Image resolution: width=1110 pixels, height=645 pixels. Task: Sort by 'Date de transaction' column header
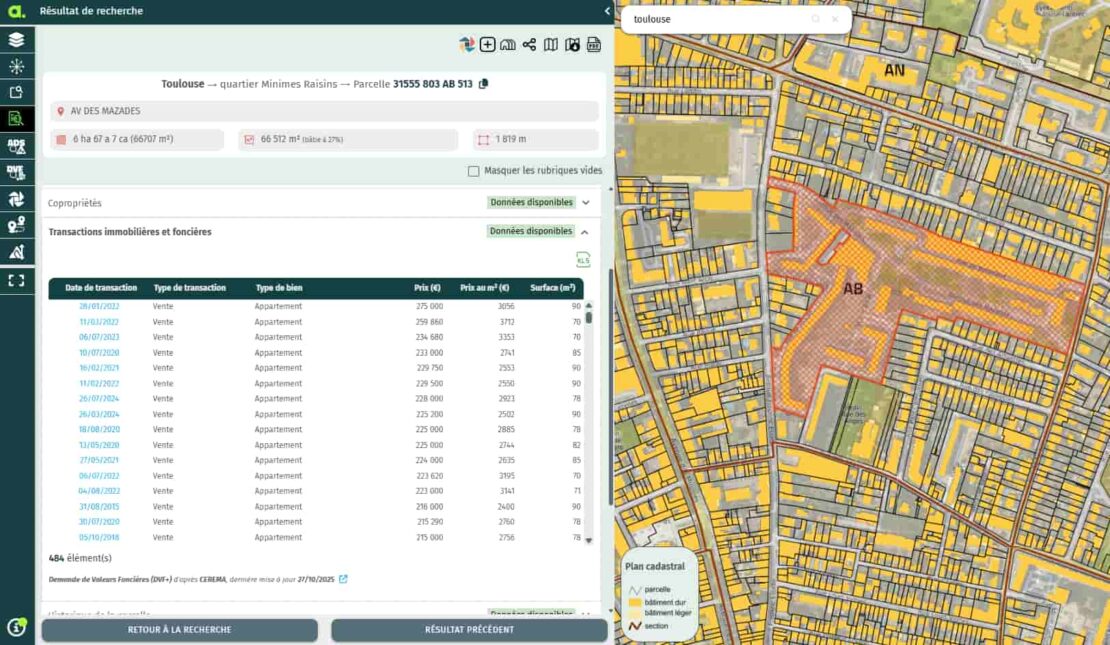click(101, 288)
